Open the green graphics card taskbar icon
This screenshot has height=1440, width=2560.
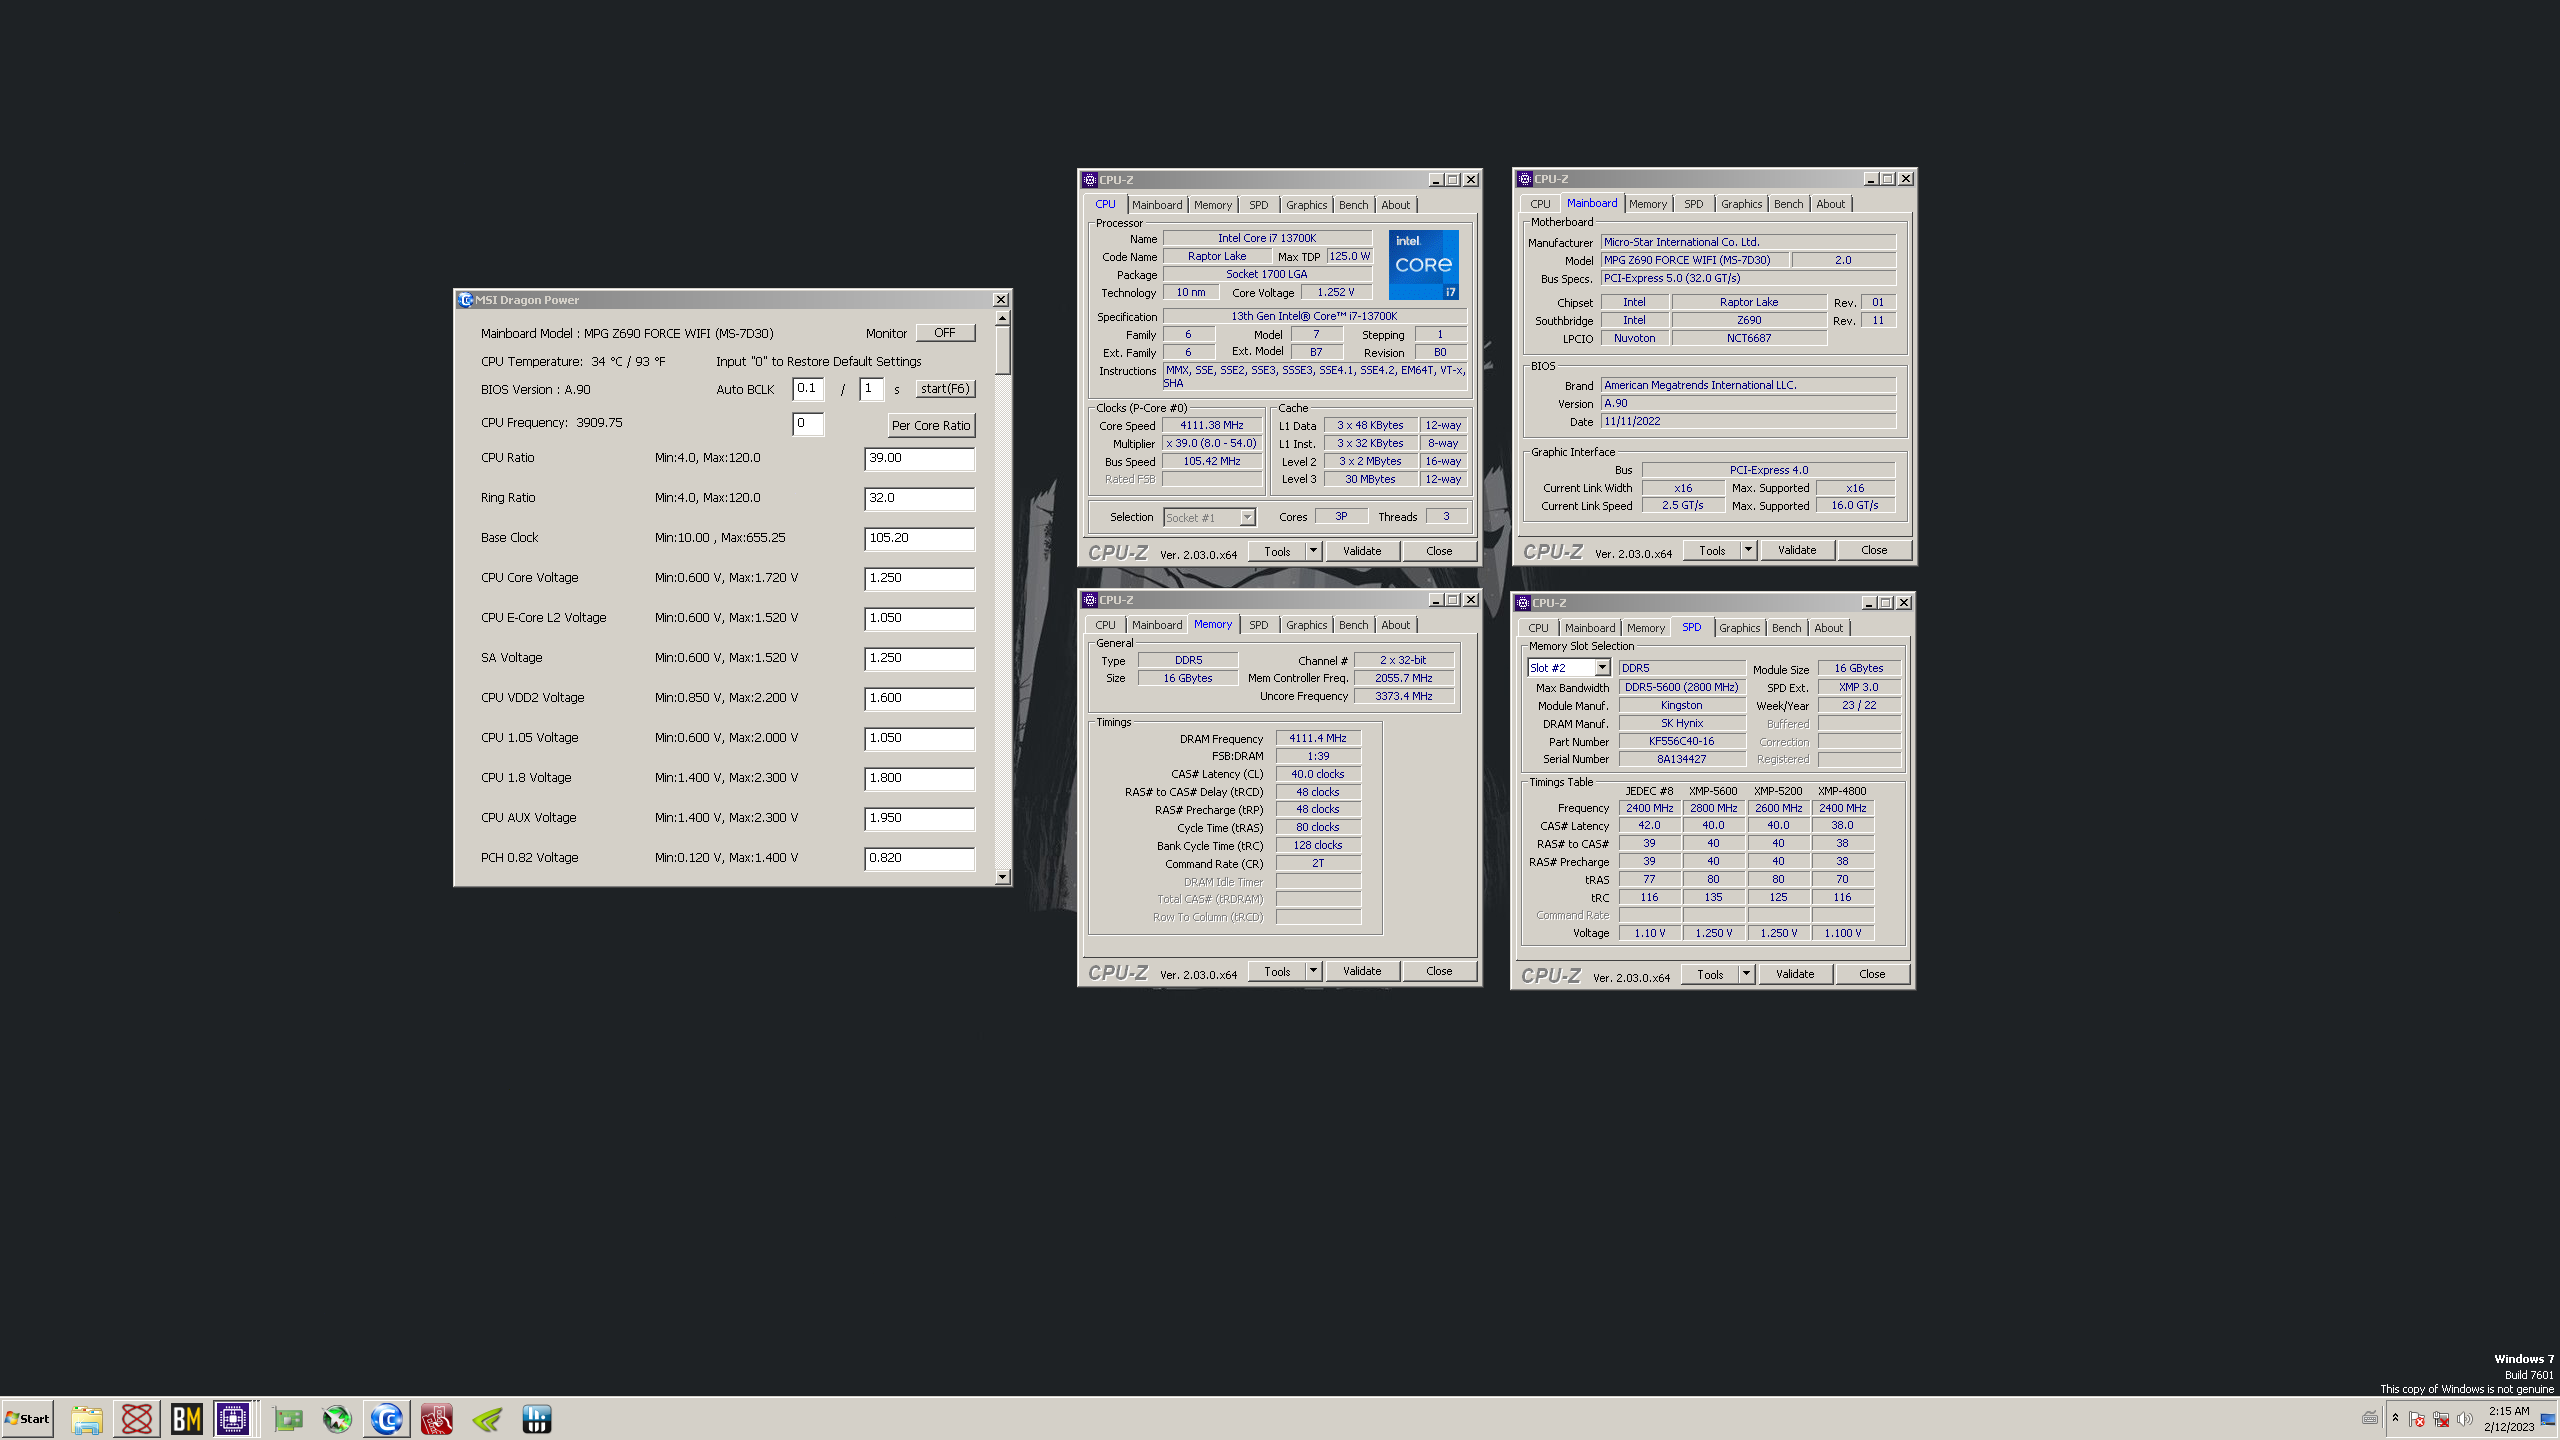click(287, 1418)
